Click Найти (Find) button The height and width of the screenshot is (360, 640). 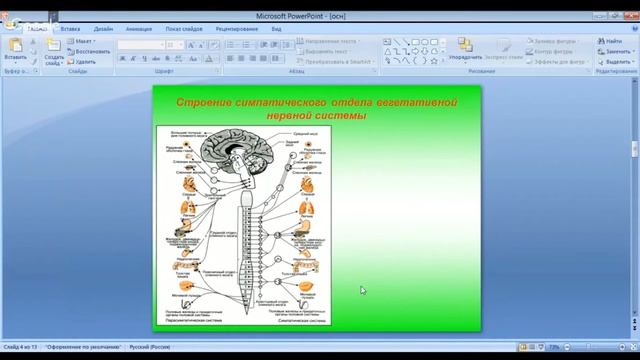pyautogui.click(x=610, y=41)
